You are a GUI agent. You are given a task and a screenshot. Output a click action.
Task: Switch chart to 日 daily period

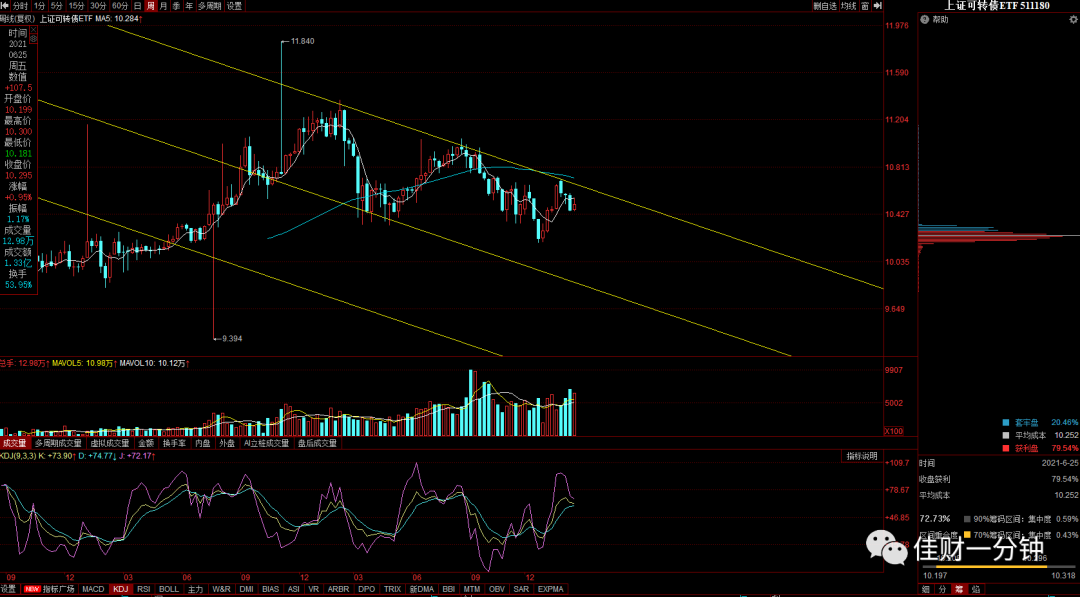[x=137, y=6]
